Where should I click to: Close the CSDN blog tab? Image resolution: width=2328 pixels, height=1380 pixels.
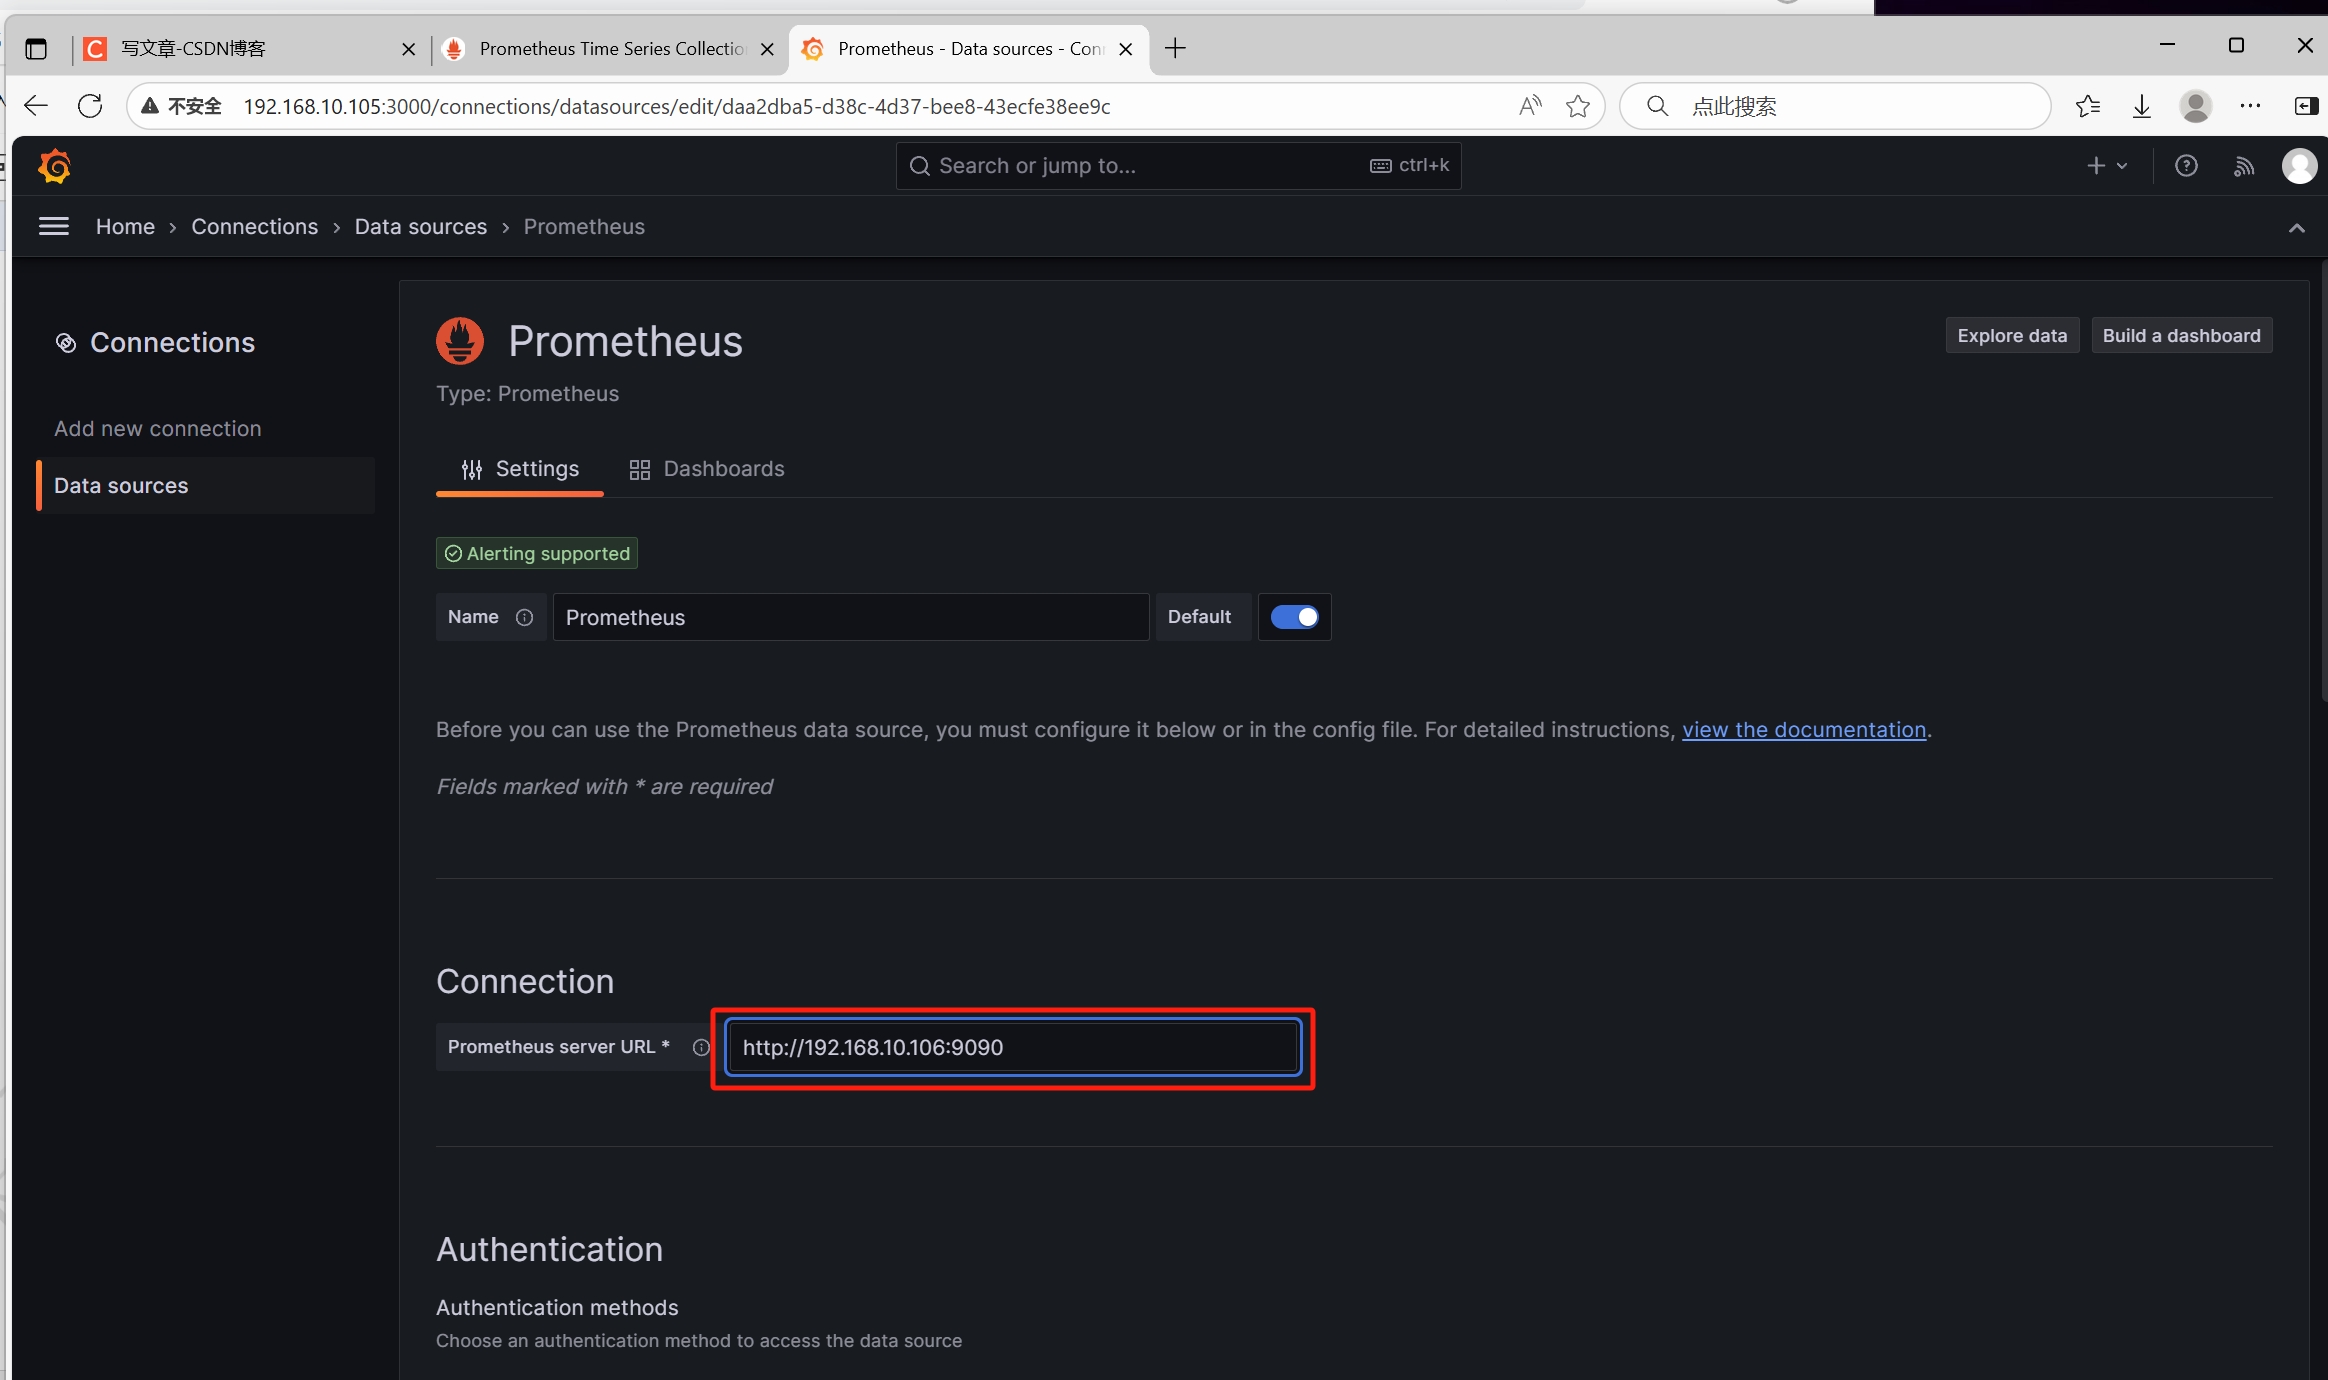pyautogui.click(x=408, y=49)
